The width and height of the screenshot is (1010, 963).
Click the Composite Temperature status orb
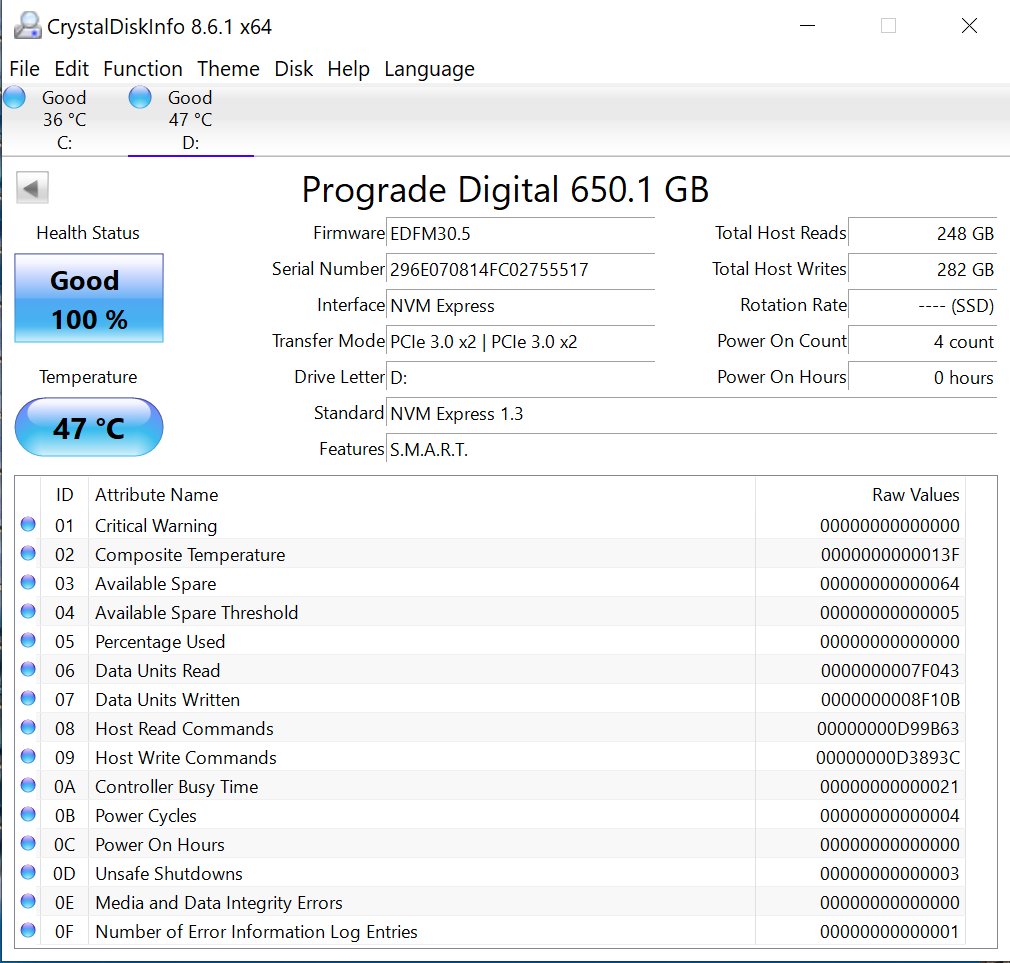(x=28, y=554)
